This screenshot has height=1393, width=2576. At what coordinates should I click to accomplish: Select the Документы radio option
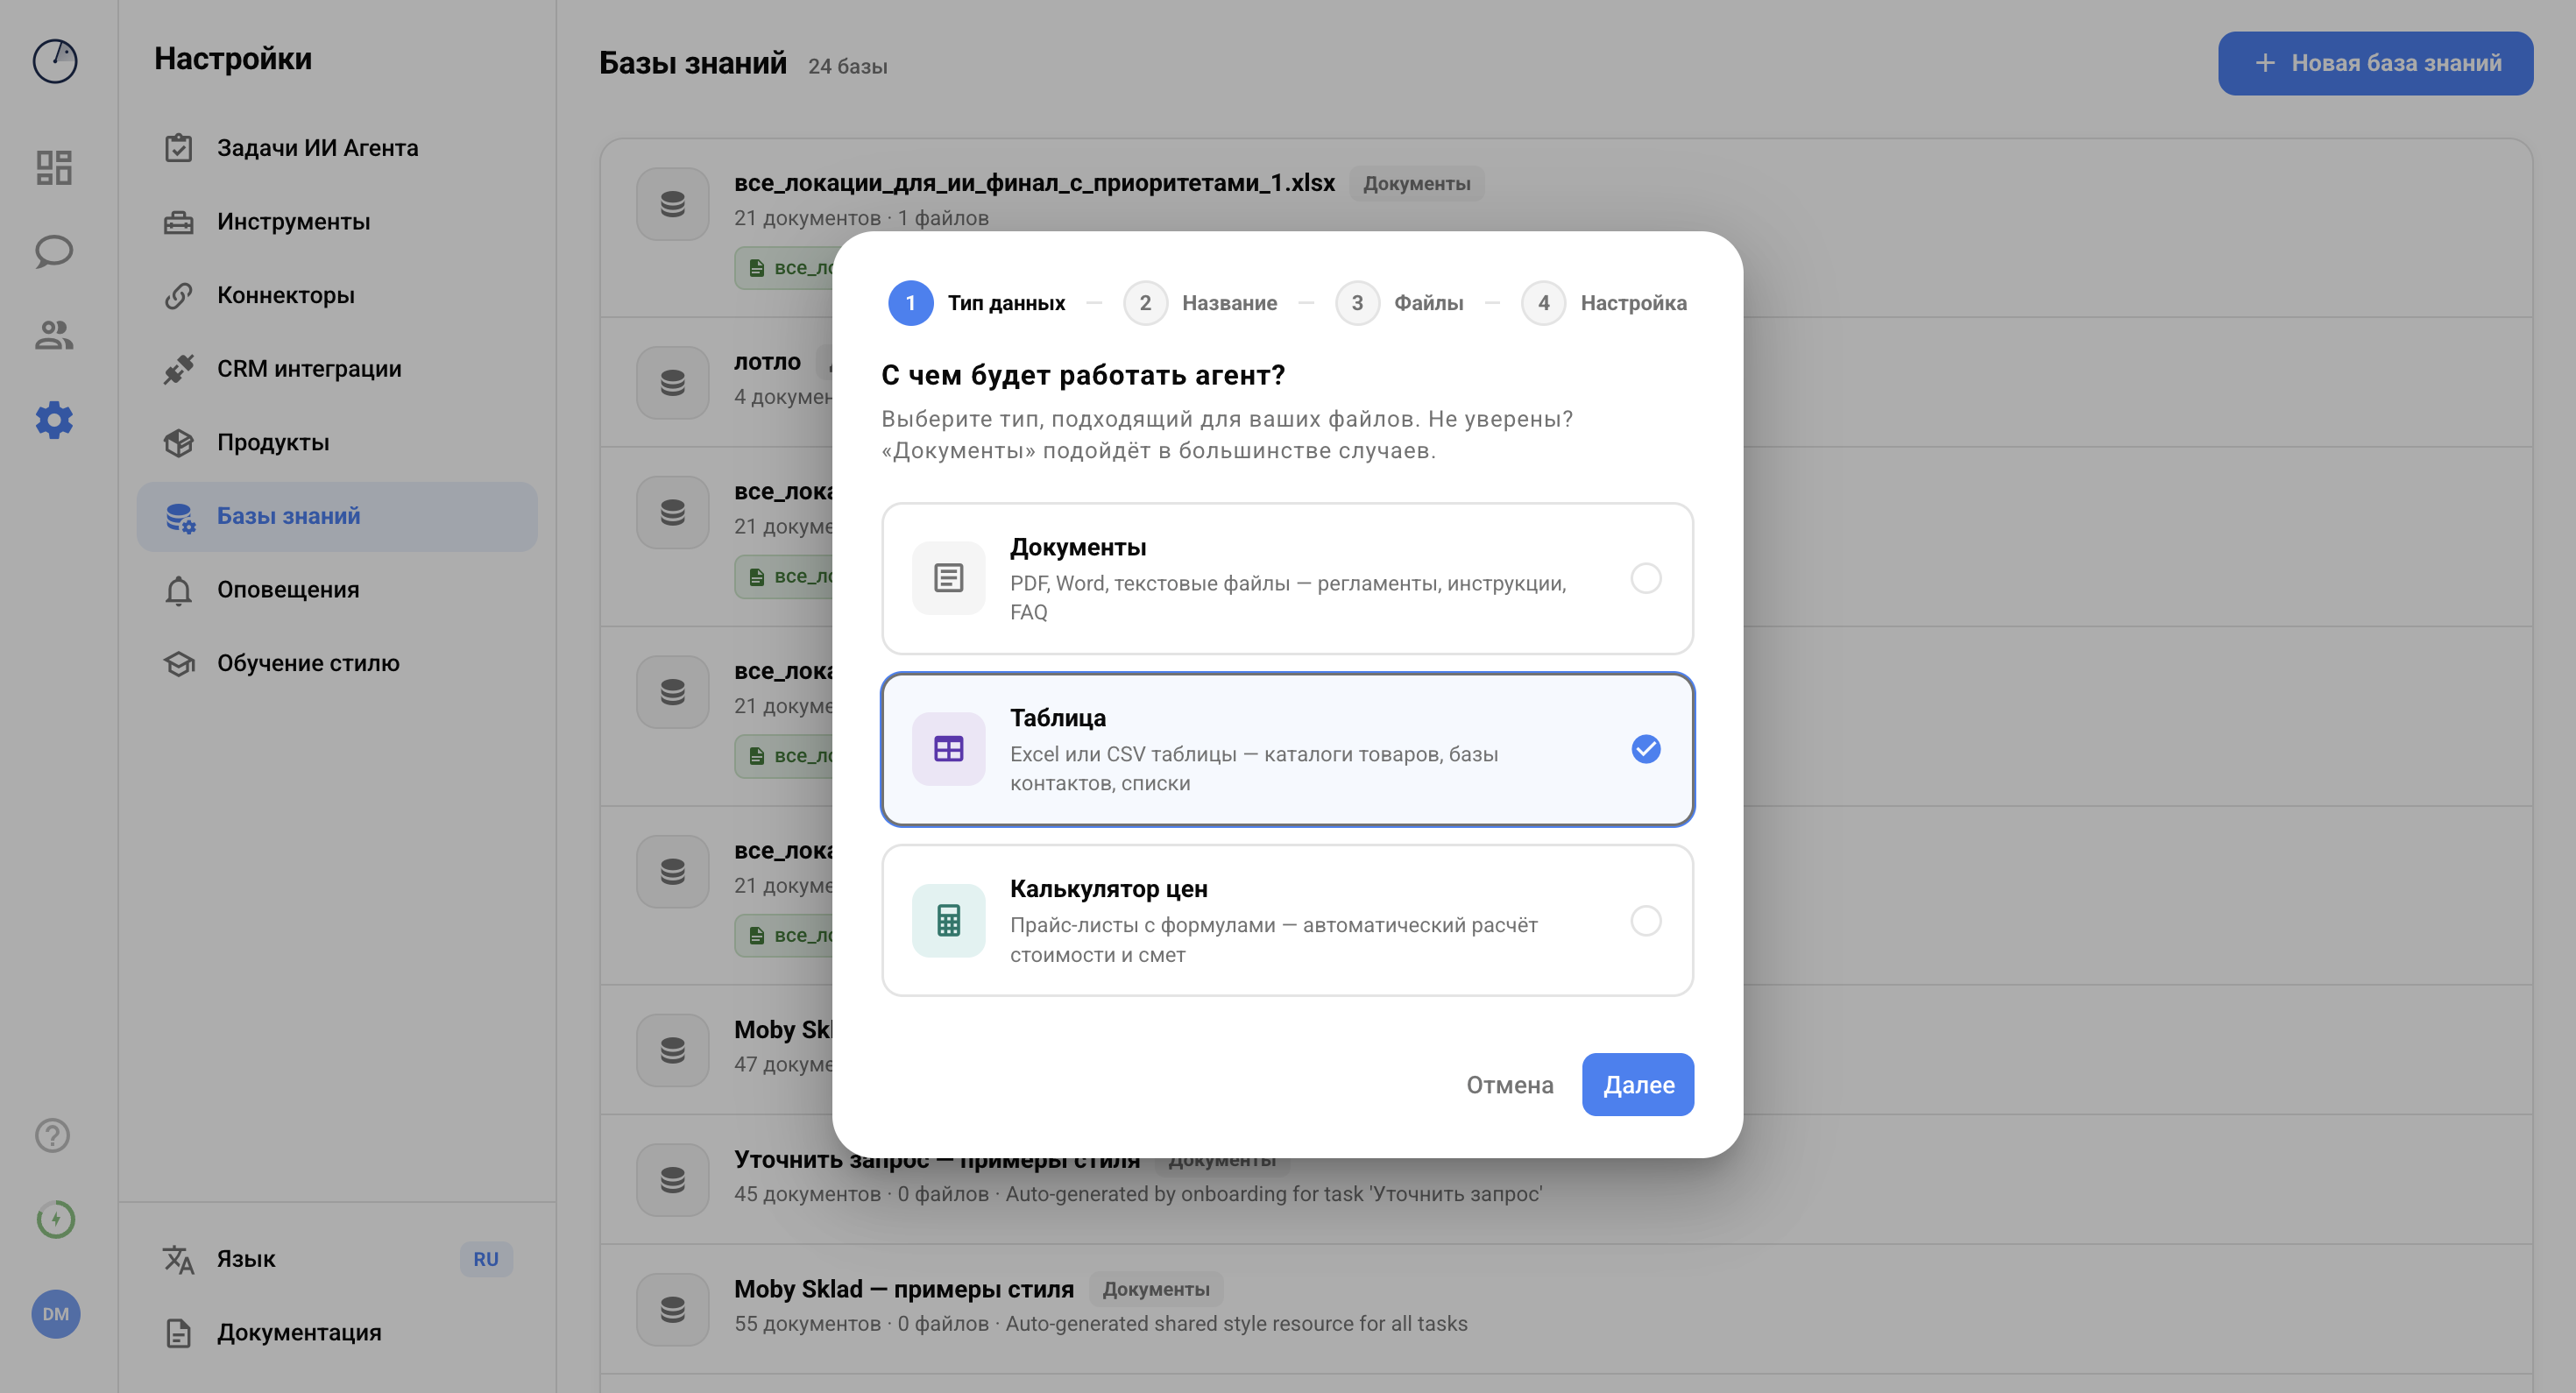point(1645,578)
